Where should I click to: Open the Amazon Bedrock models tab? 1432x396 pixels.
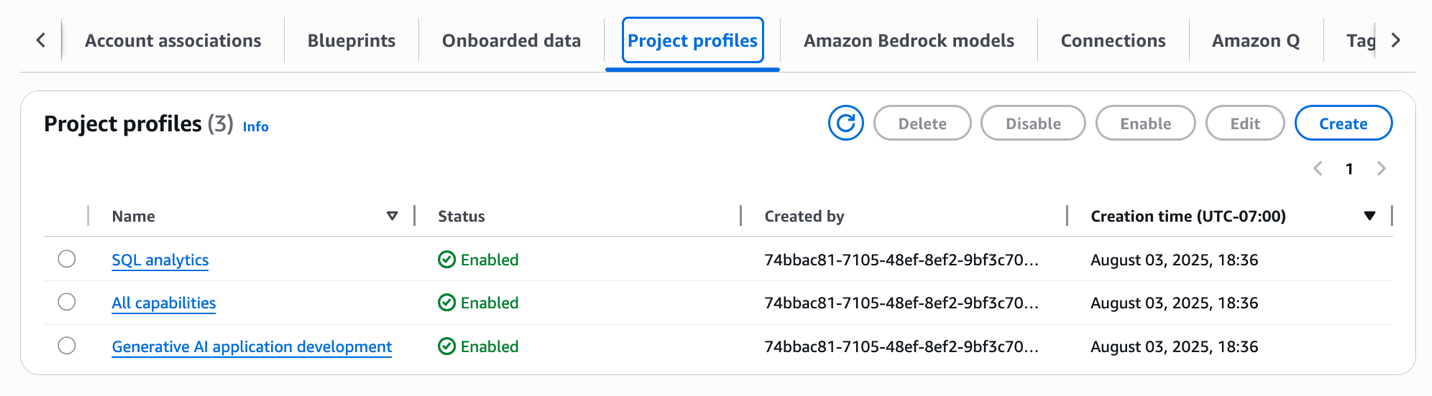coord(909,41)
